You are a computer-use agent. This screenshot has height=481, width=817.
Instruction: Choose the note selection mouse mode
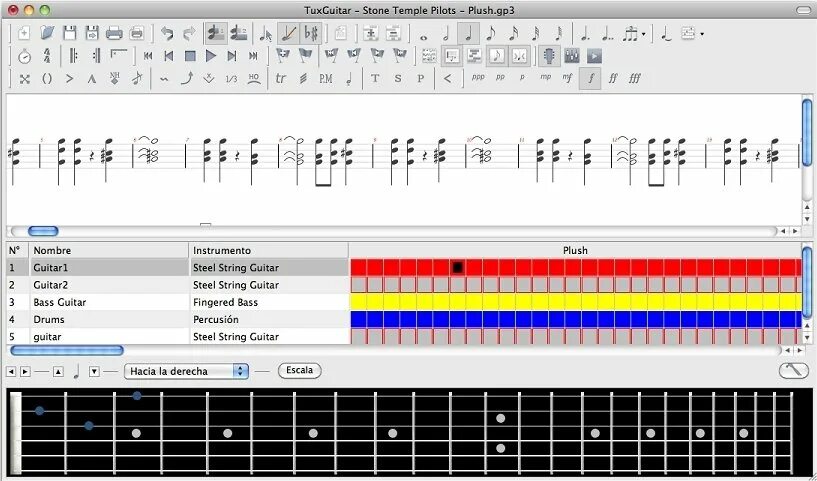click(266, 34)
